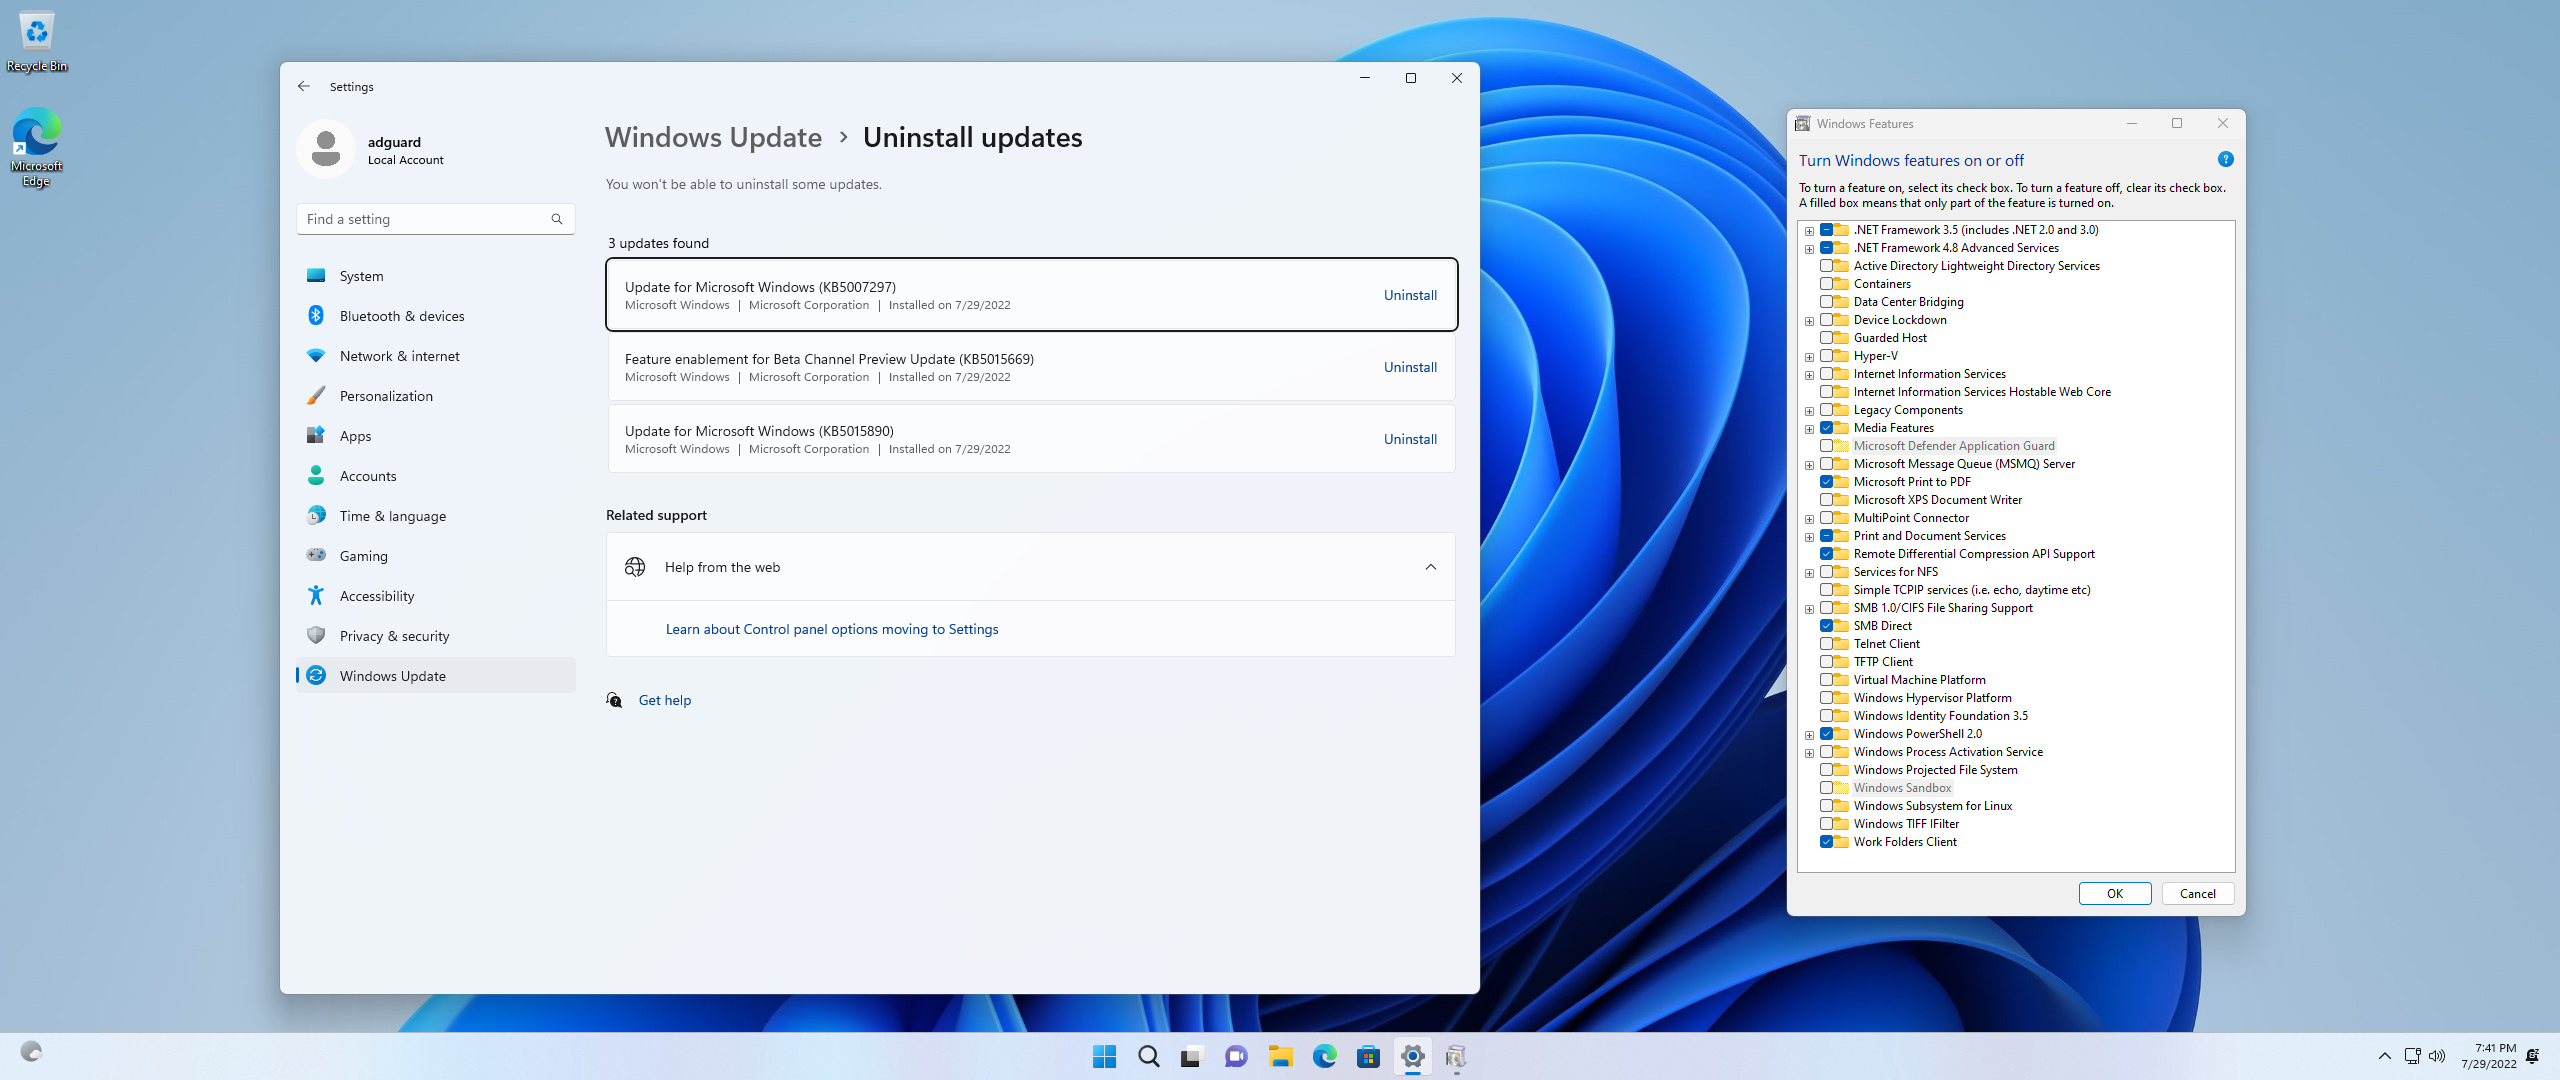The image size is (2560, 1080).
Task: Open the Apps settings category
Action: 436,436
